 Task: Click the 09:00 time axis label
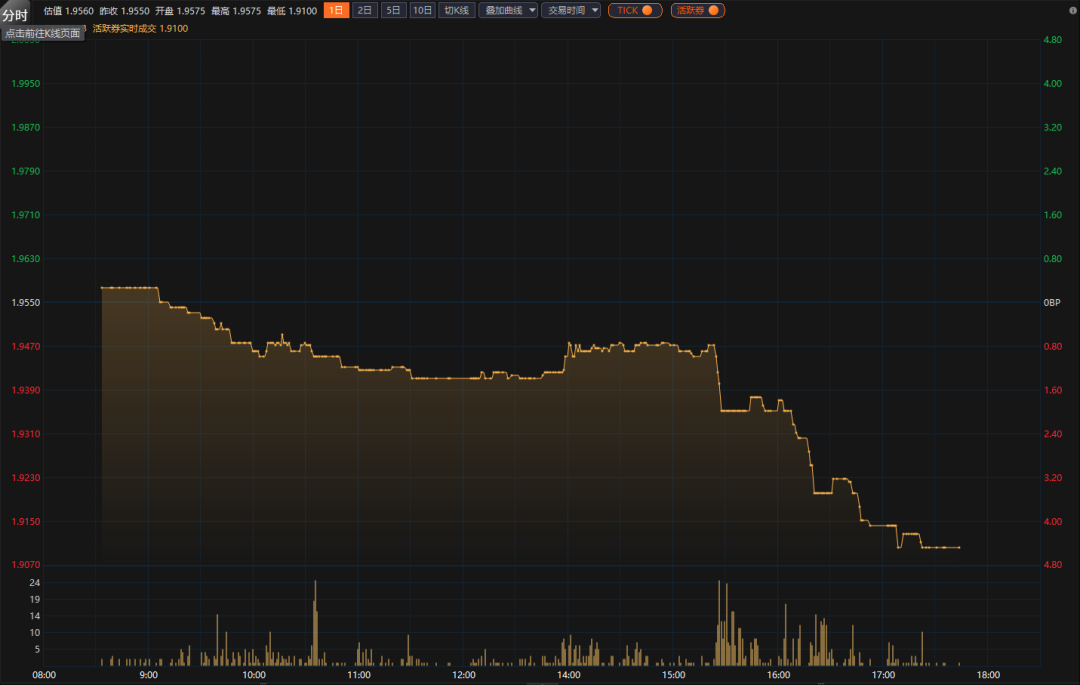point(149,675)
